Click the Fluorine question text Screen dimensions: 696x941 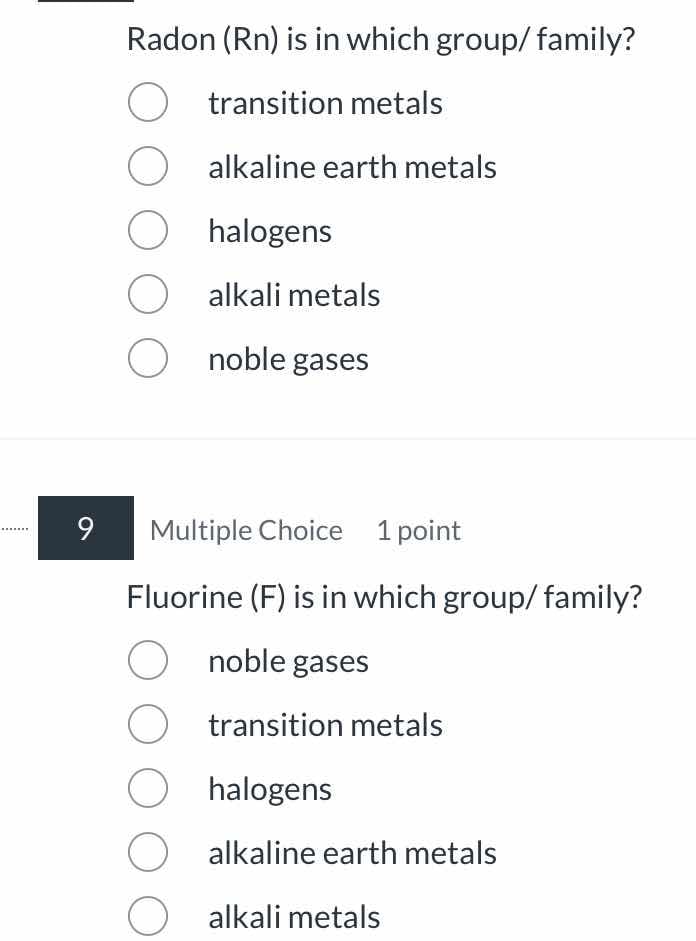coord(385,596)
